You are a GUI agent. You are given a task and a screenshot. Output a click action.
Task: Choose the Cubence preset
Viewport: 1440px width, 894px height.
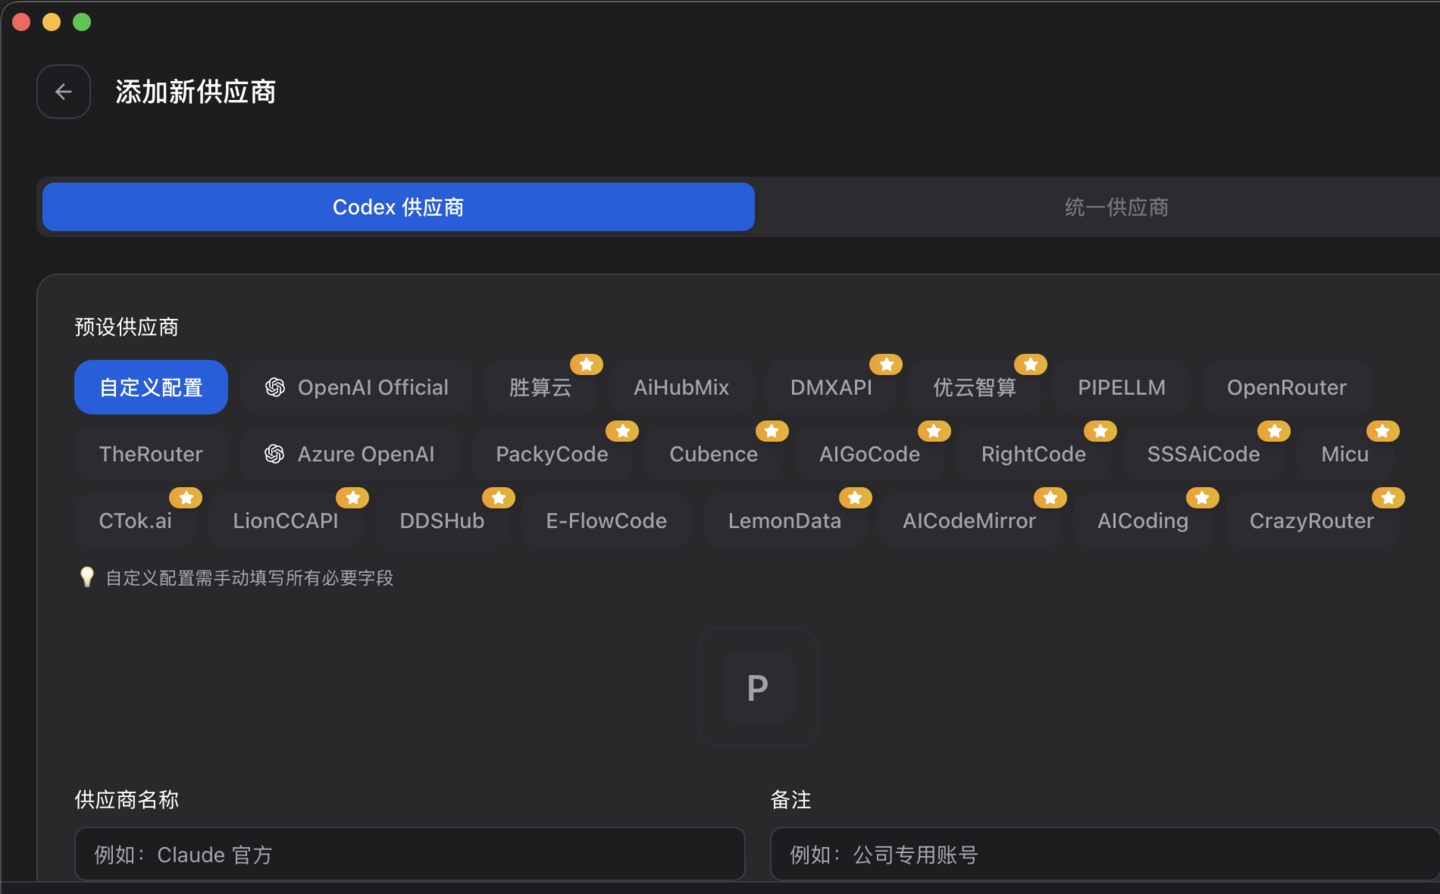(x=713, y=454)
